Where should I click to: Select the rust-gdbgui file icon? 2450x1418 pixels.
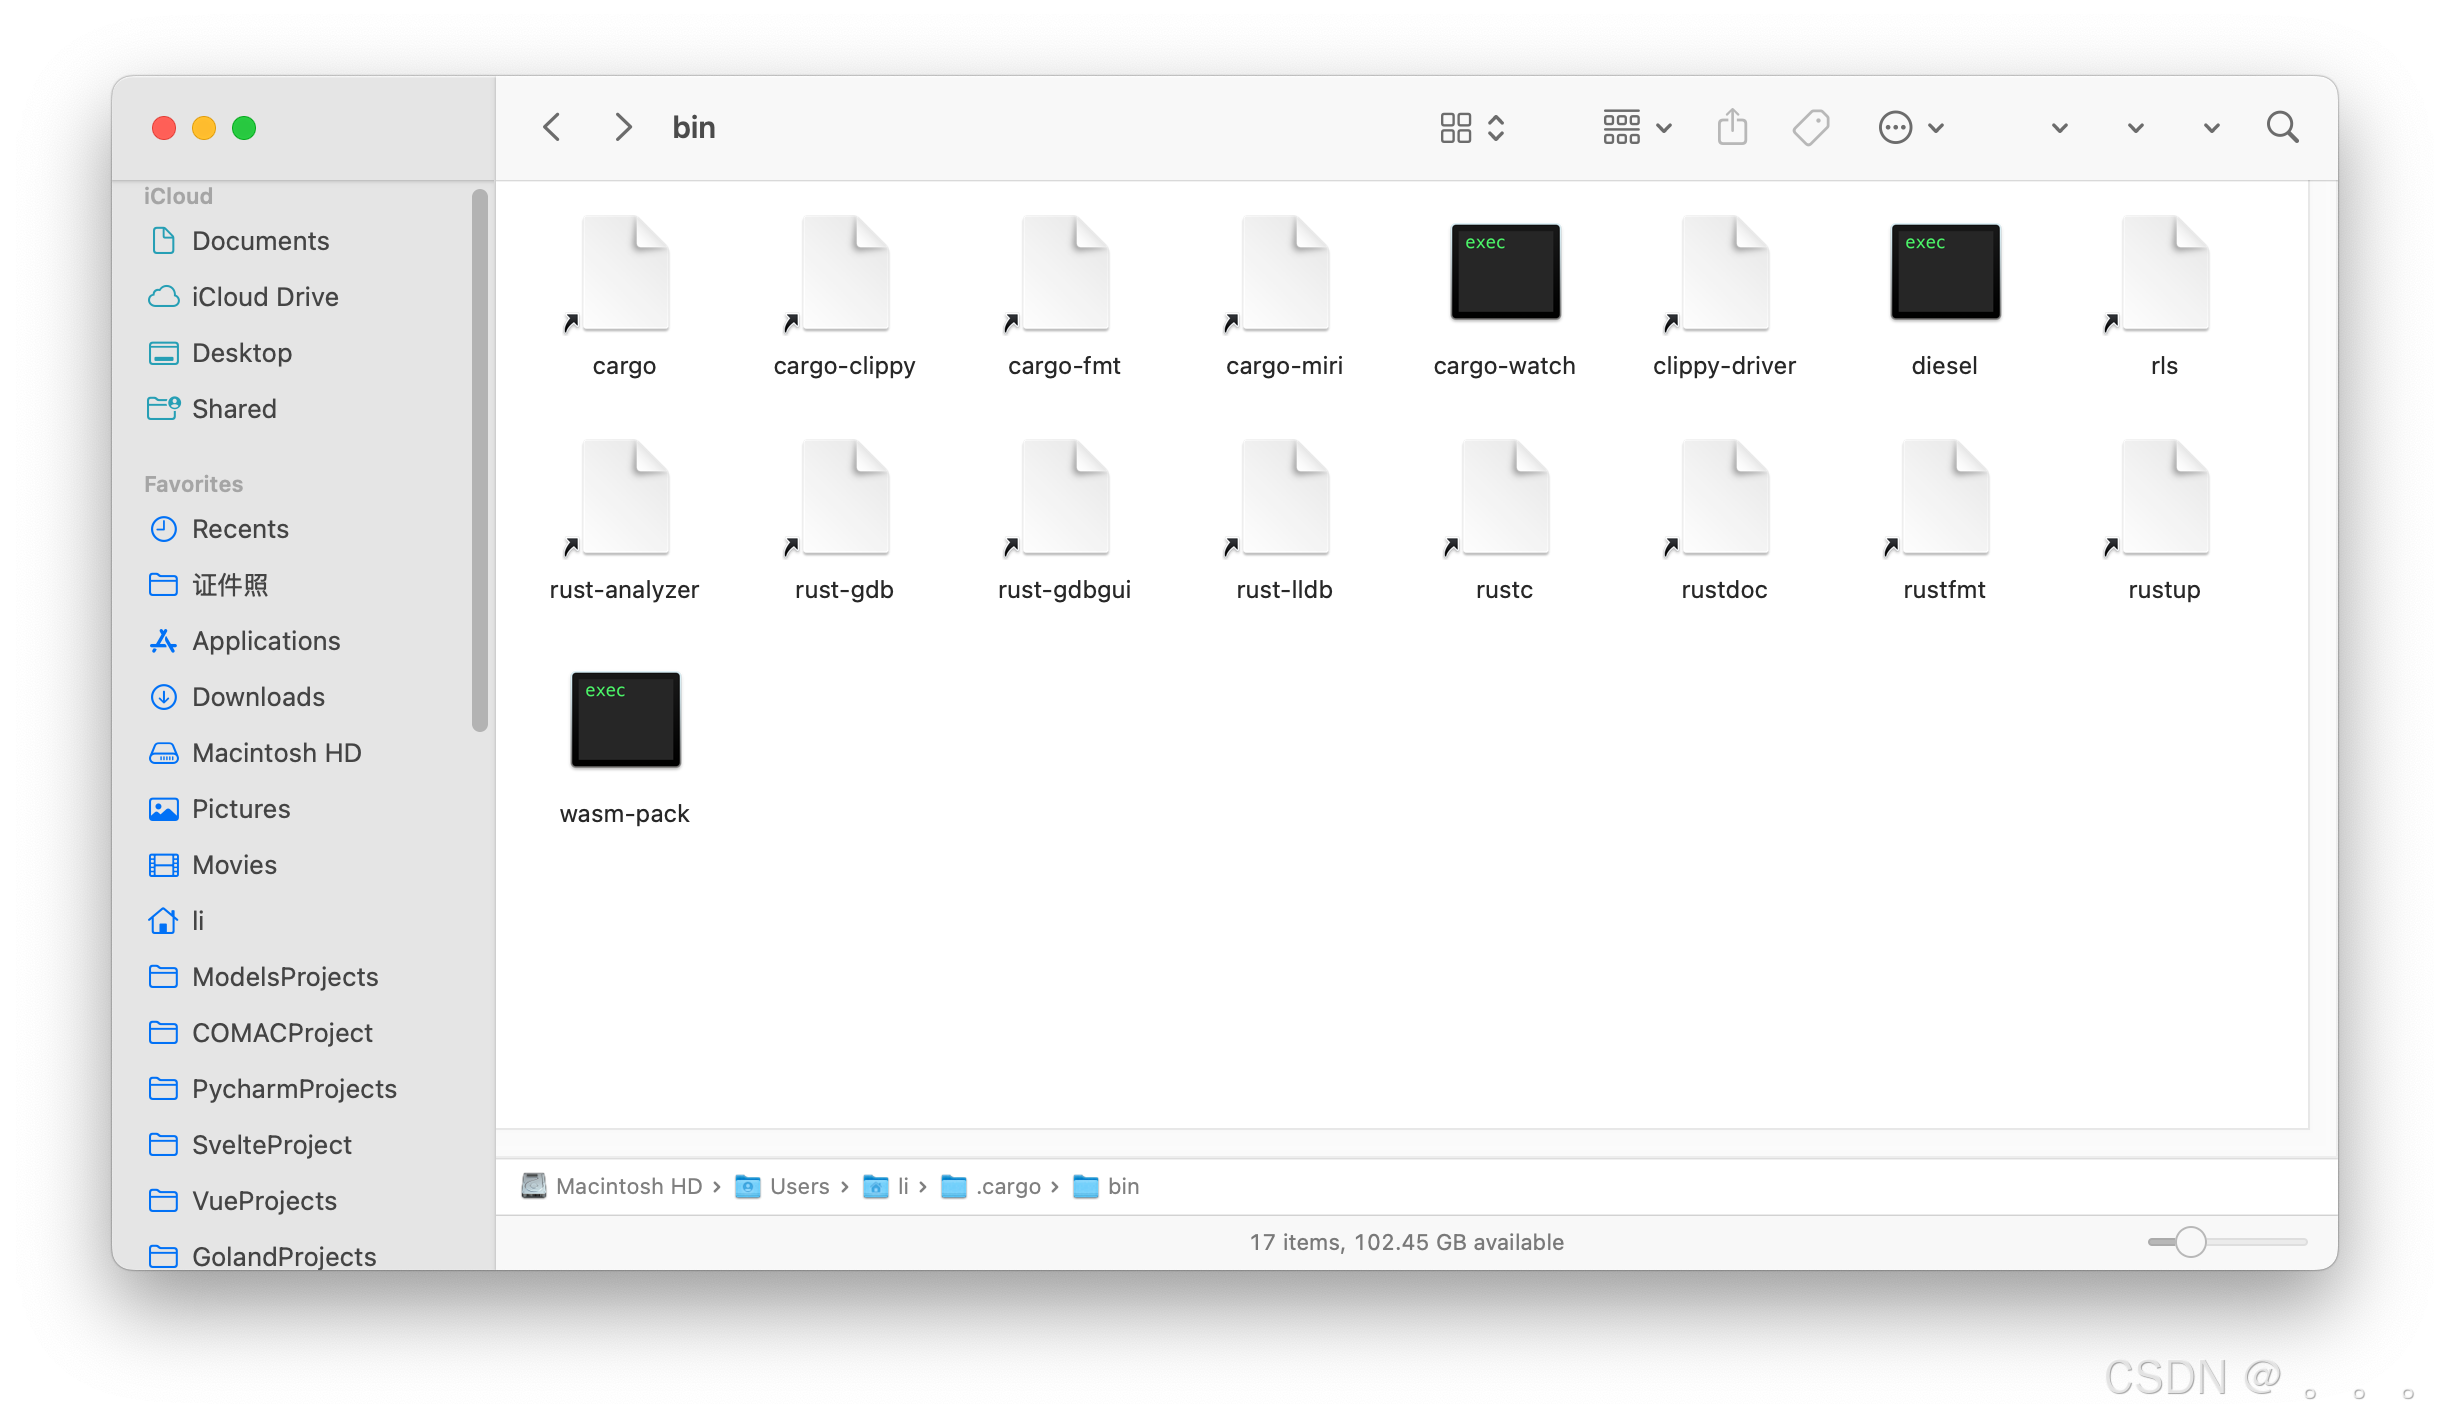point(1064,498)
